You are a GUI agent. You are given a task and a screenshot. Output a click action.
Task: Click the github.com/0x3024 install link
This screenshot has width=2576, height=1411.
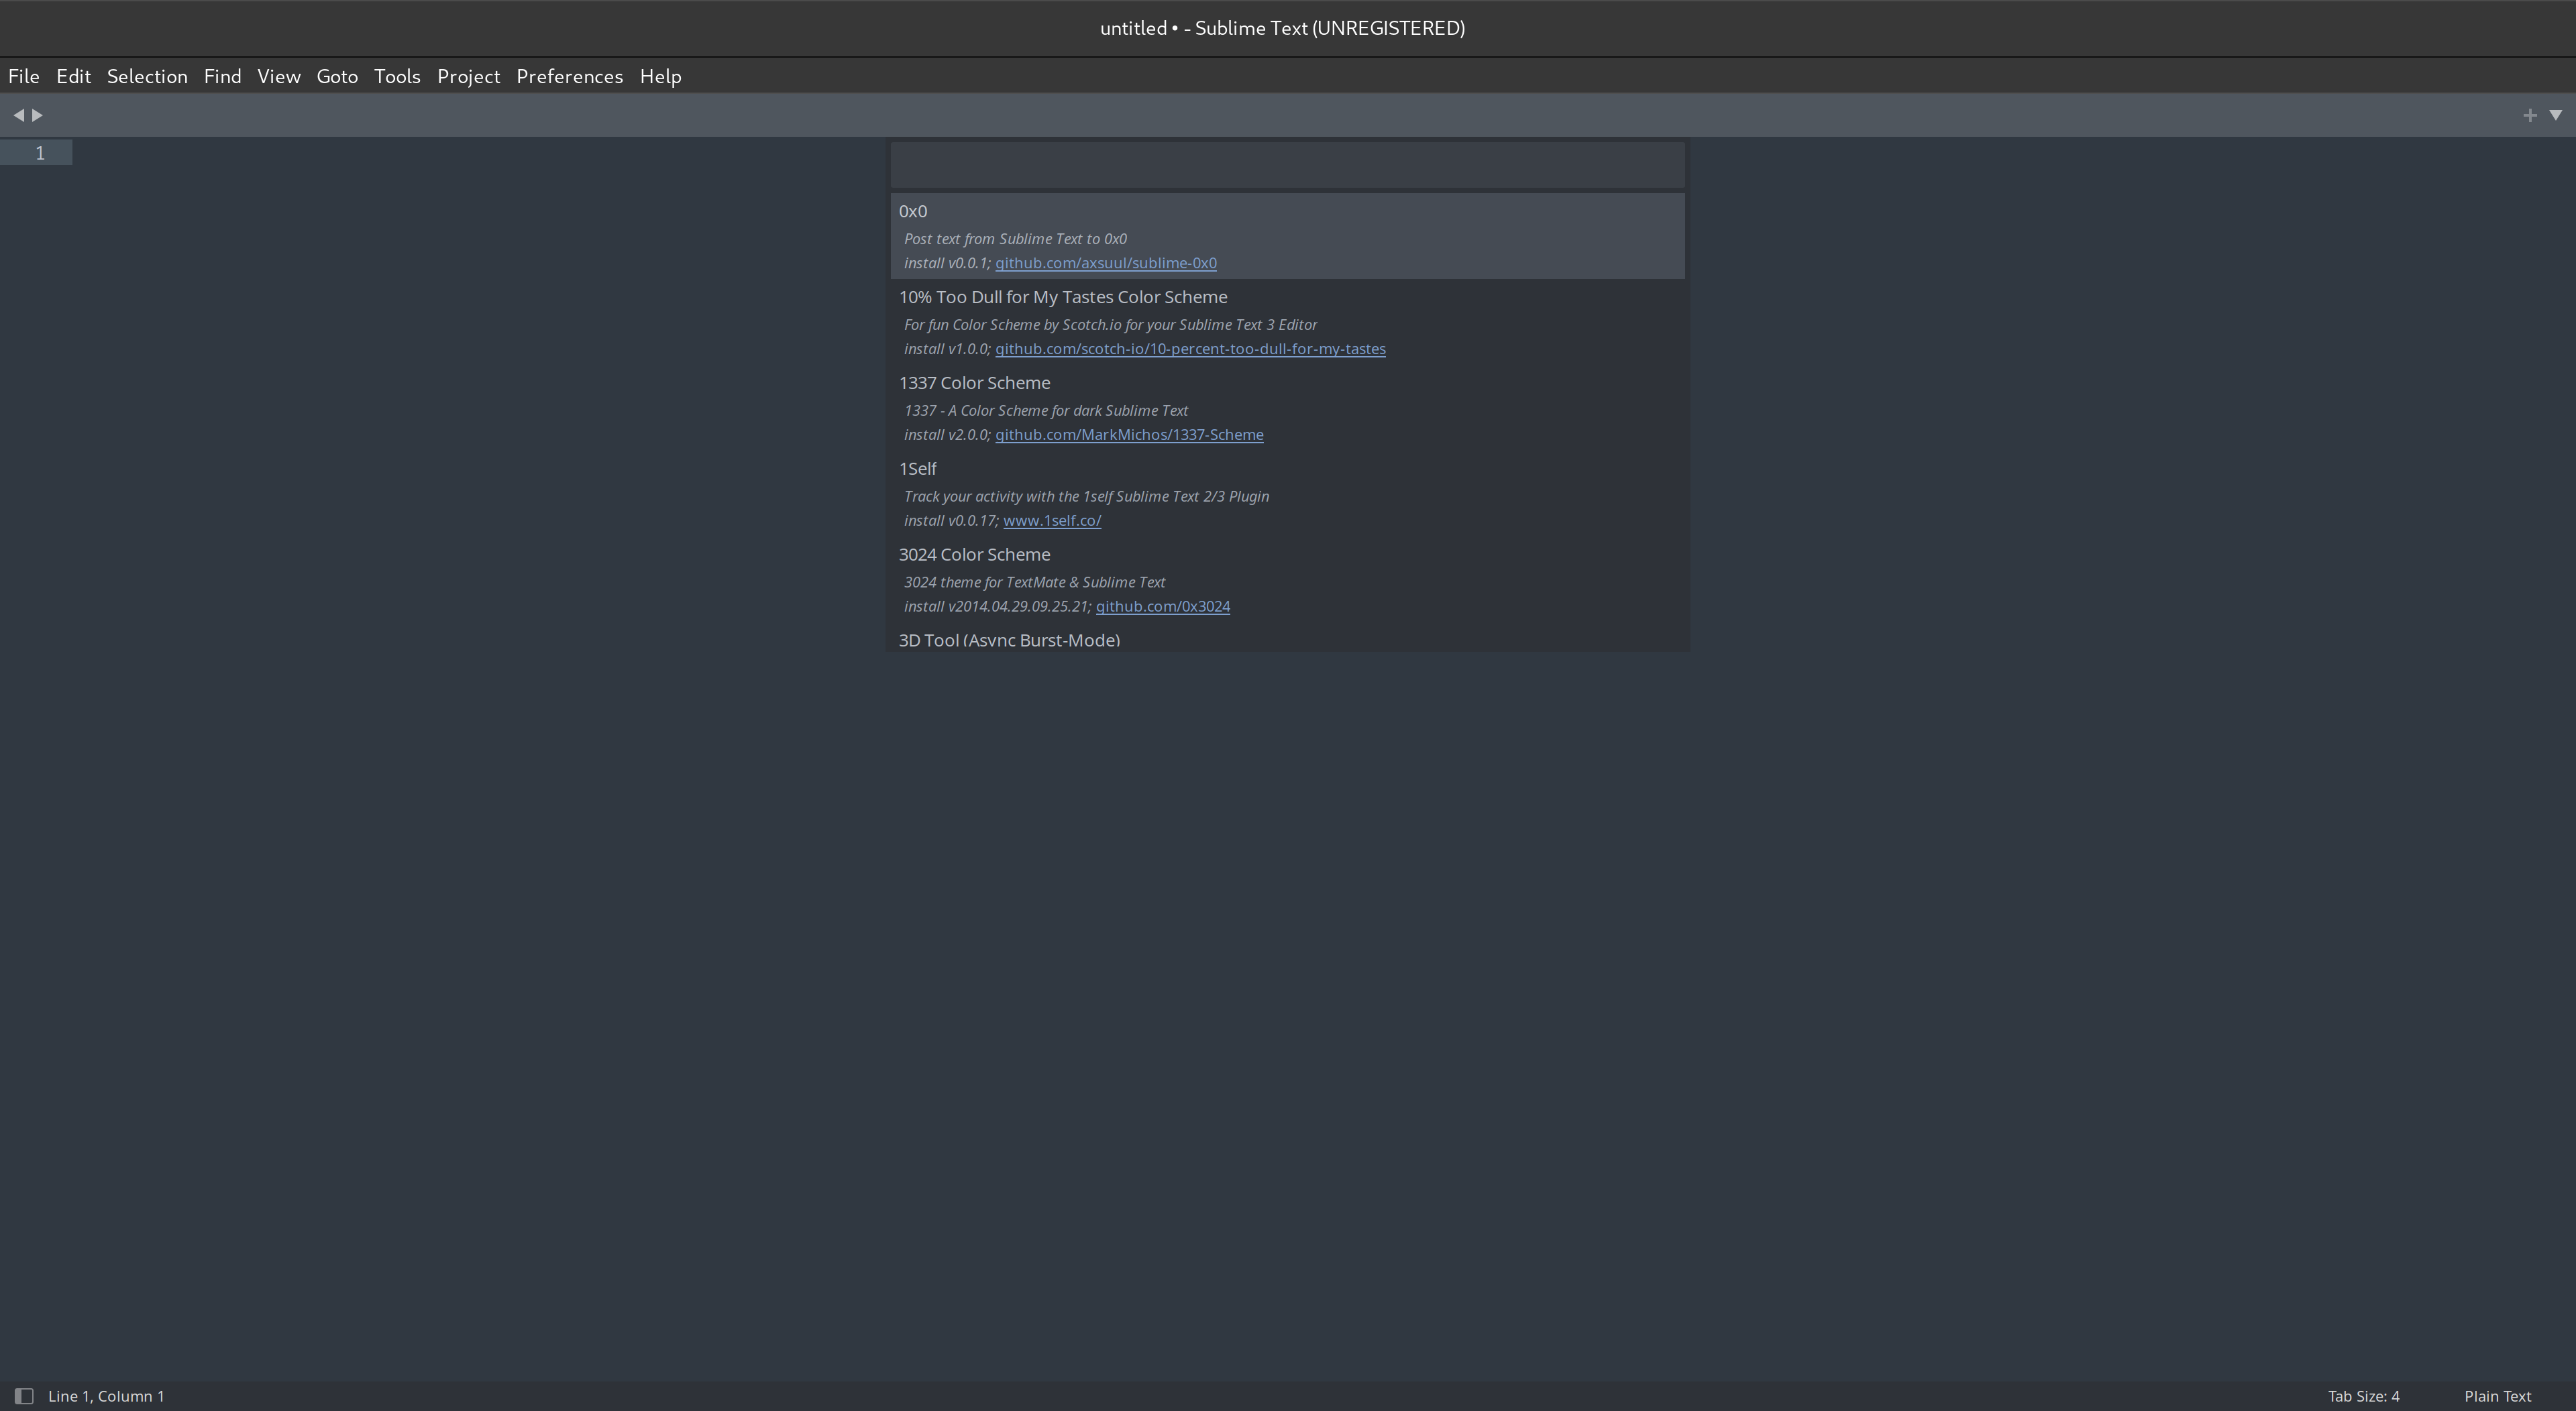coord(1161,606)
